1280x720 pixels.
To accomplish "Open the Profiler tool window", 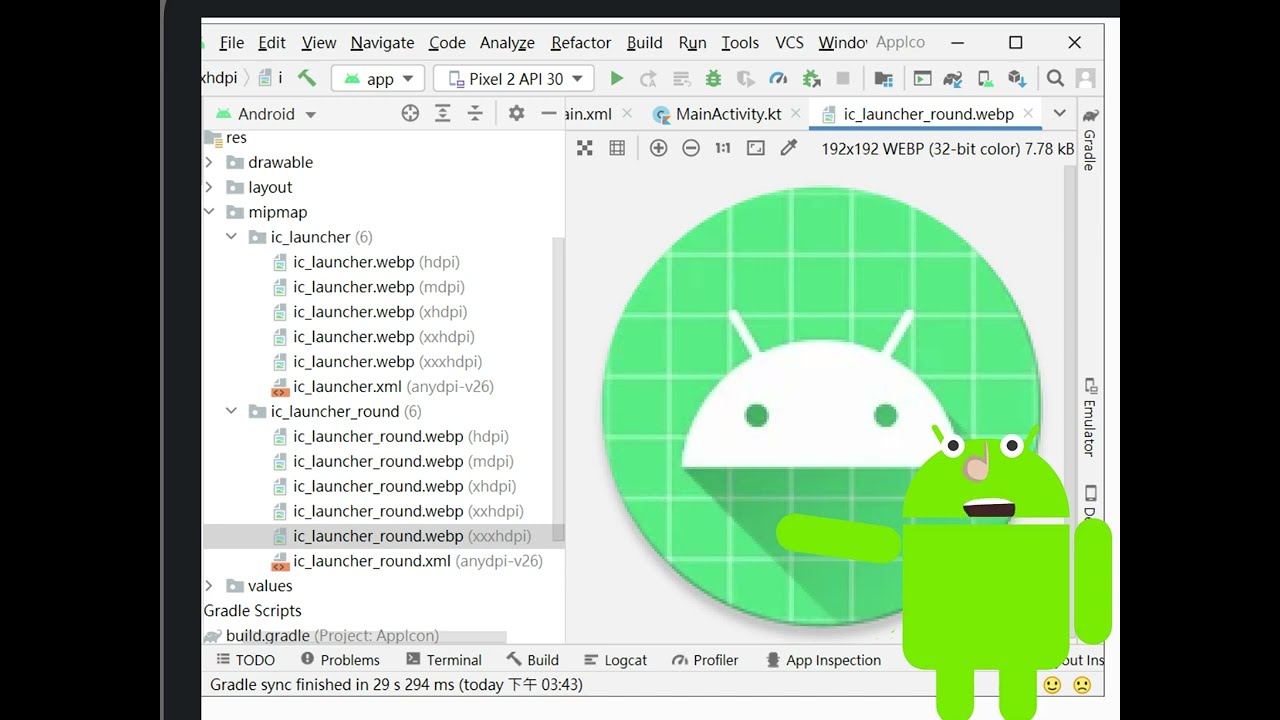I will pyautogui.click(x=705, y=660).
